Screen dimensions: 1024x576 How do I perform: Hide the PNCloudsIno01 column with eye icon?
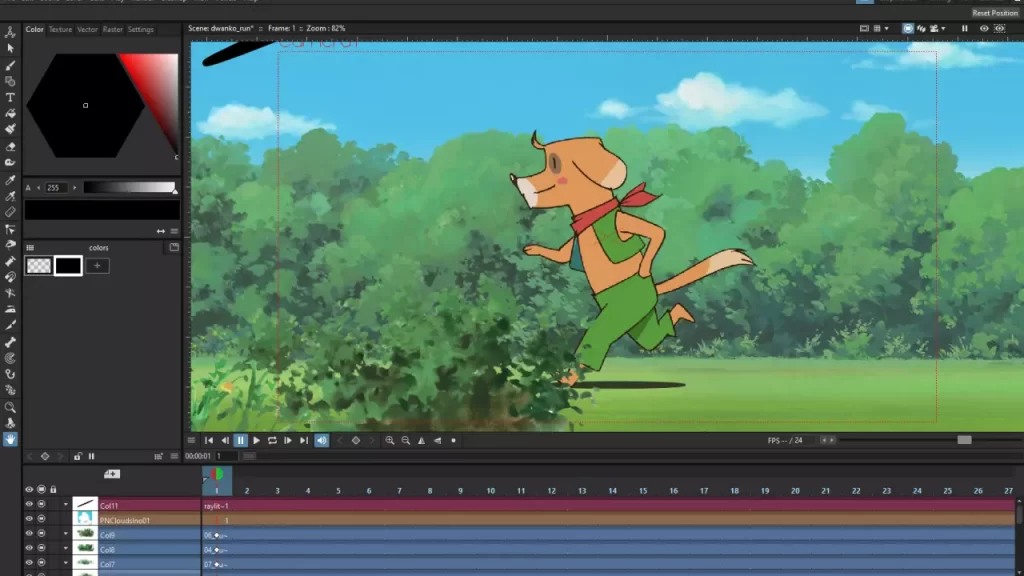29,519
